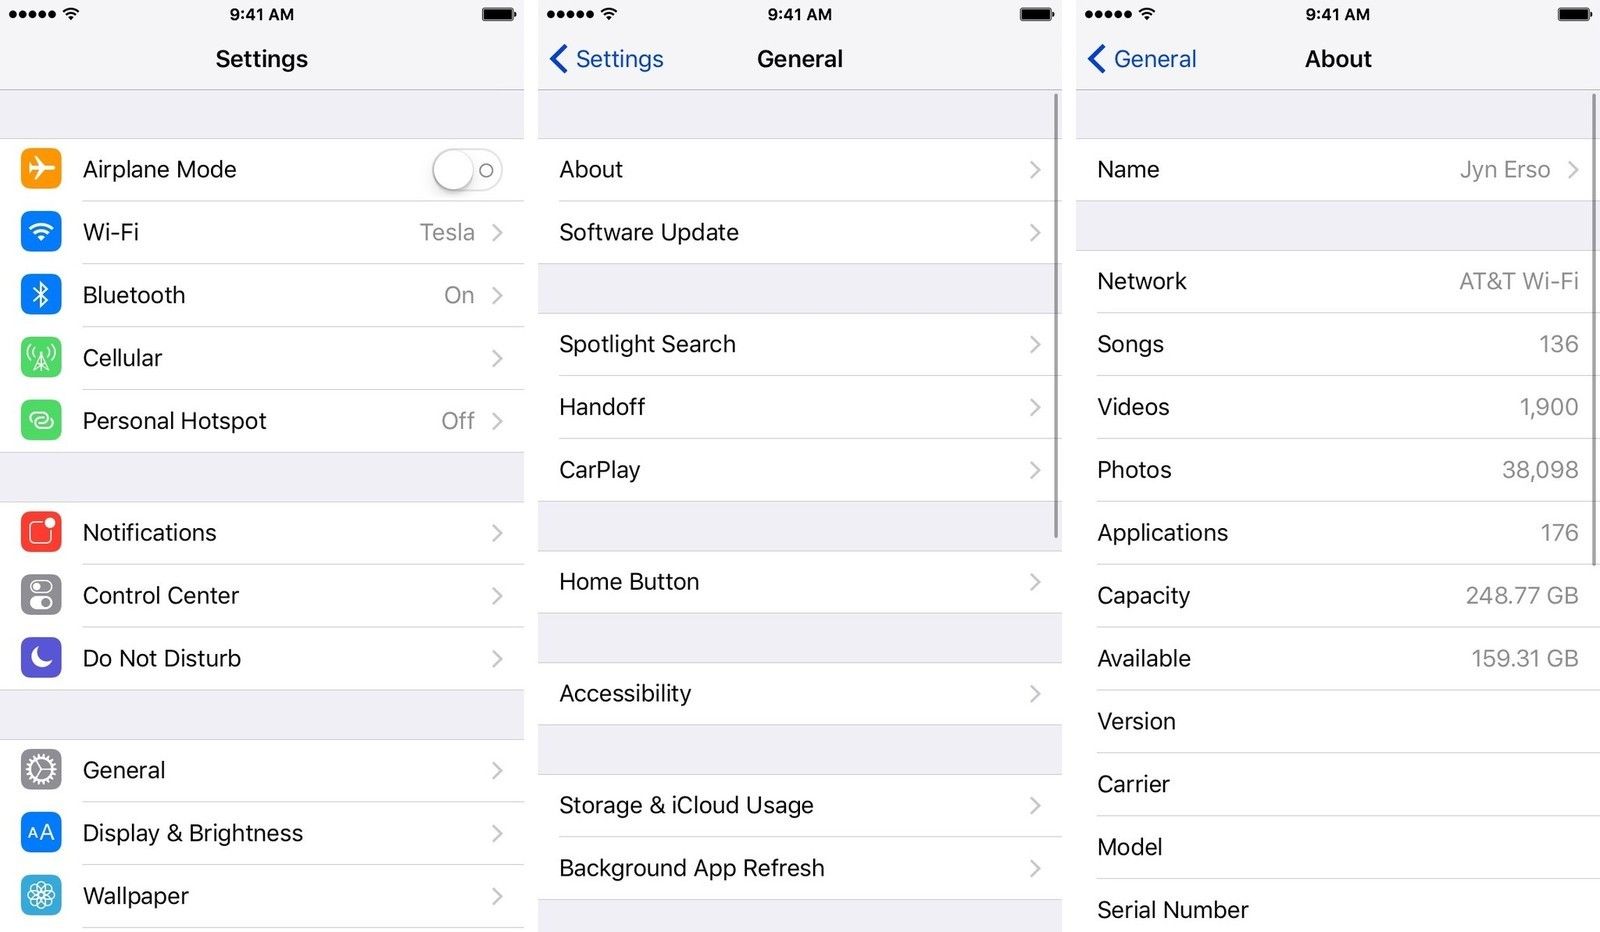Tap the Wallpaper flower icon
The width and height of the screenshot is (1600, 932).
point(41,896)
